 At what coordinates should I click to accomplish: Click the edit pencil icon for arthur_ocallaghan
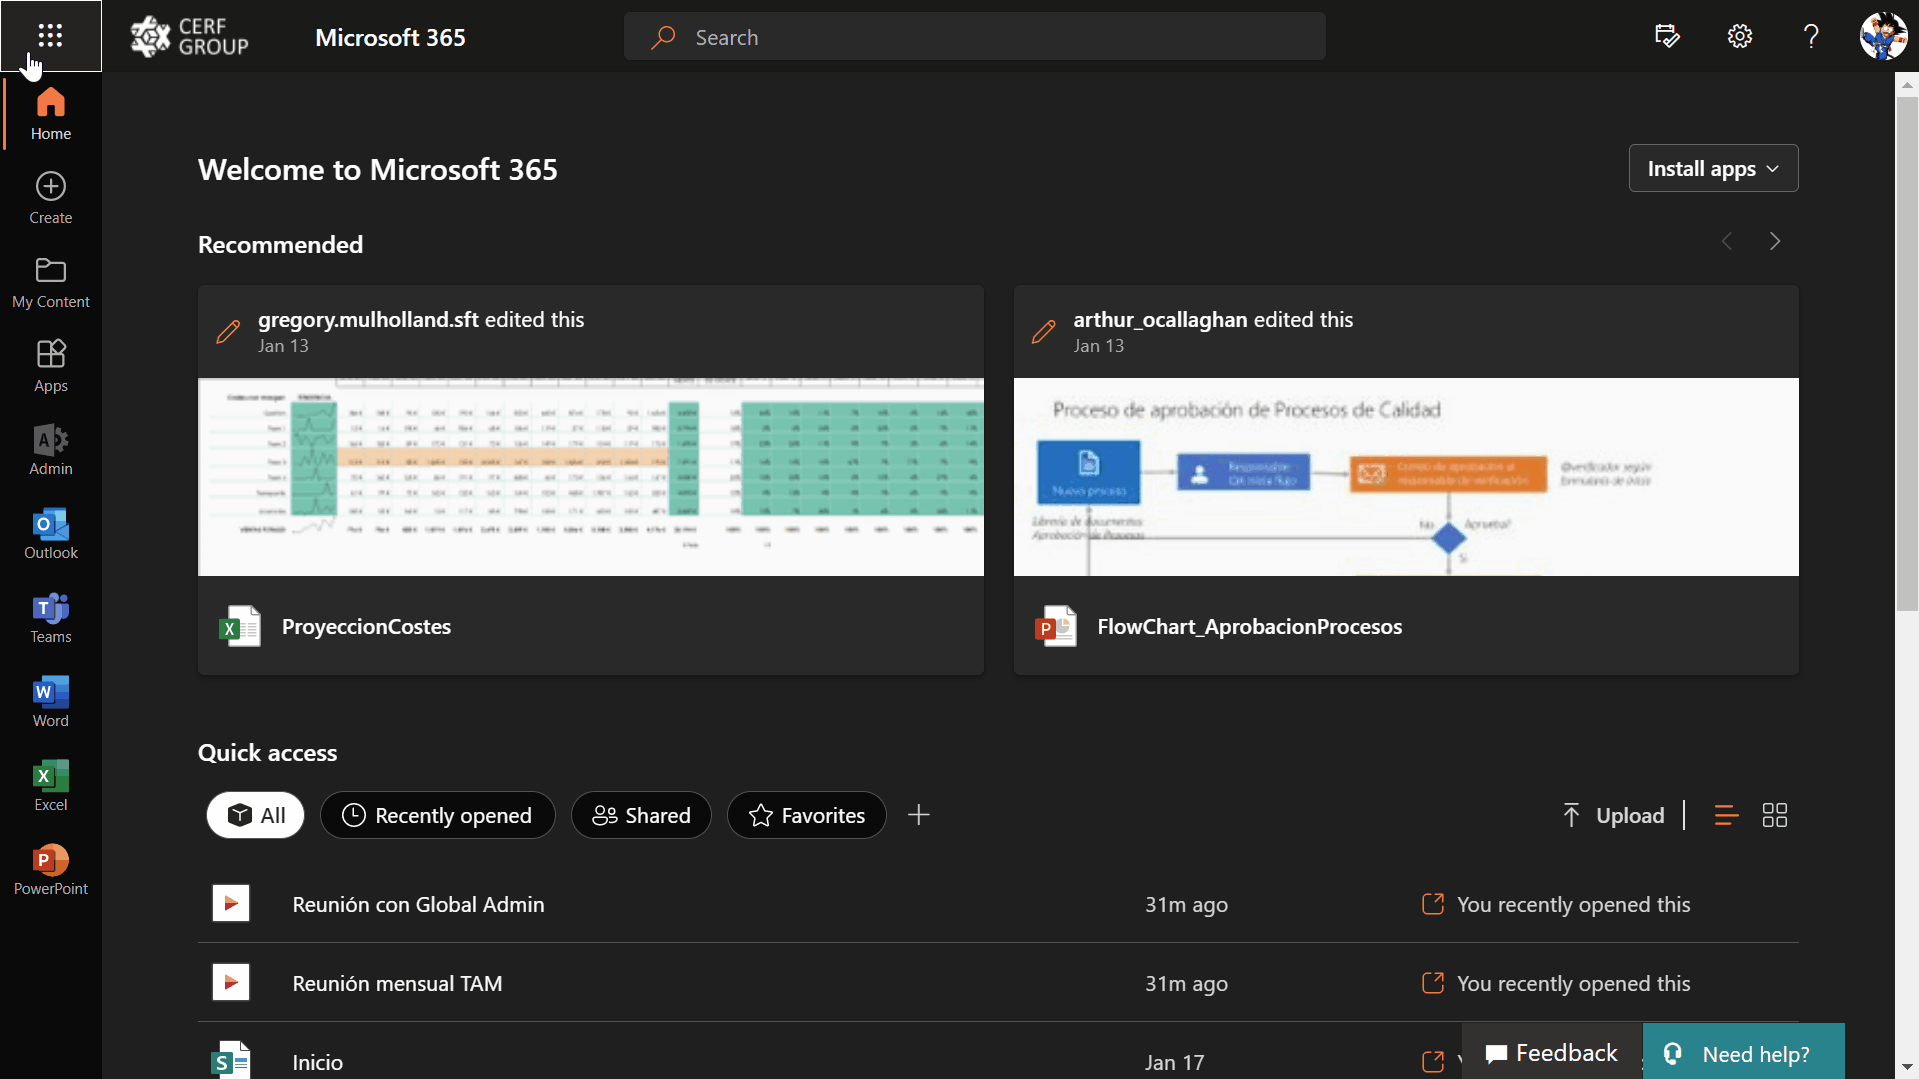click(x=1043, y=332)
